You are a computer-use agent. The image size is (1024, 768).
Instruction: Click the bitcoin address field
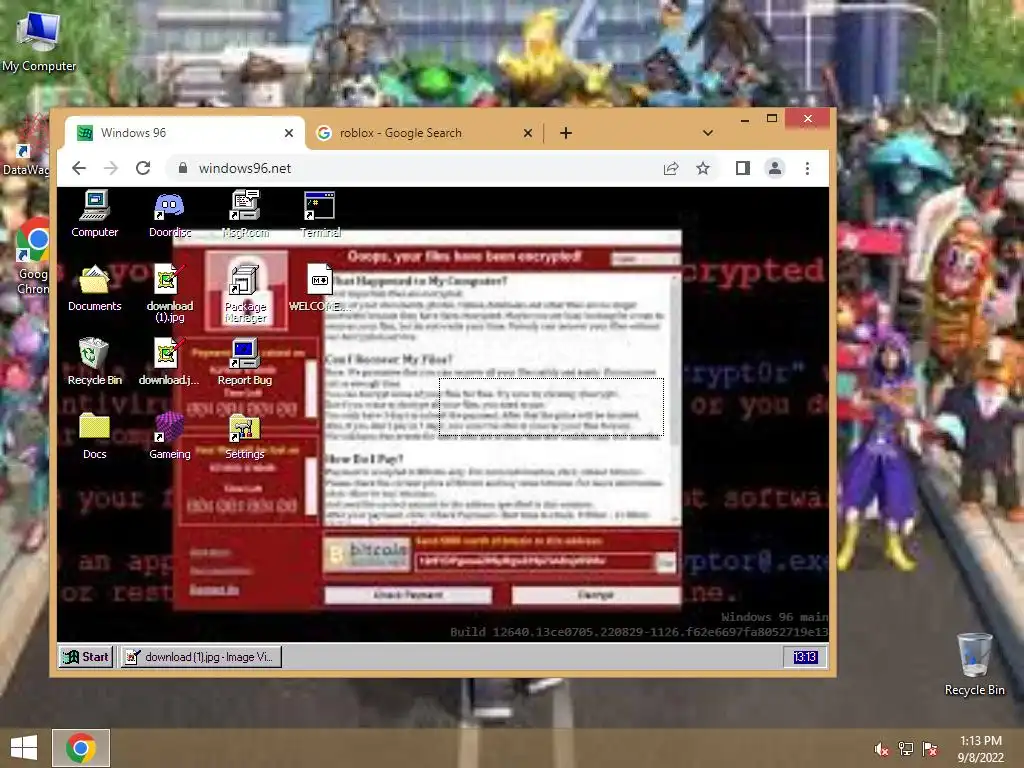pyautogui.click(x=534, y=562)
